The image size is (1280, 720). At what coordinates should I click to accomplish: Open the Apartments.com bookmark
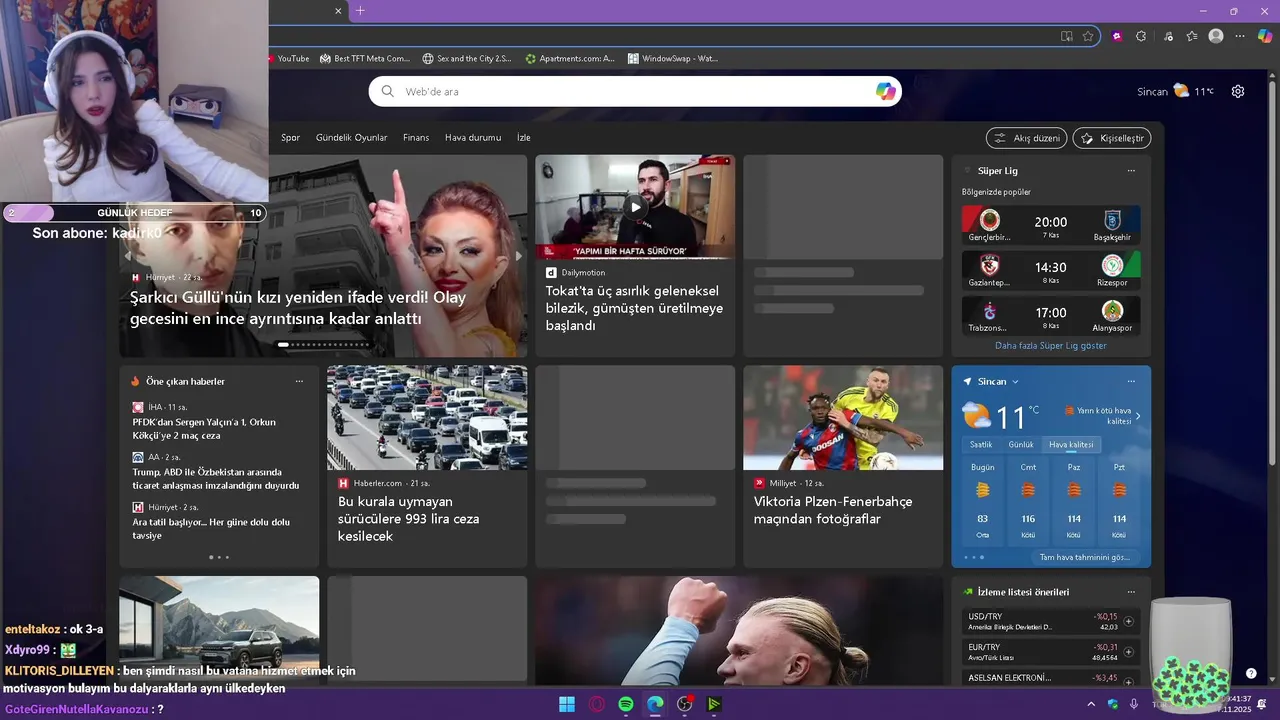coord(570,59)
